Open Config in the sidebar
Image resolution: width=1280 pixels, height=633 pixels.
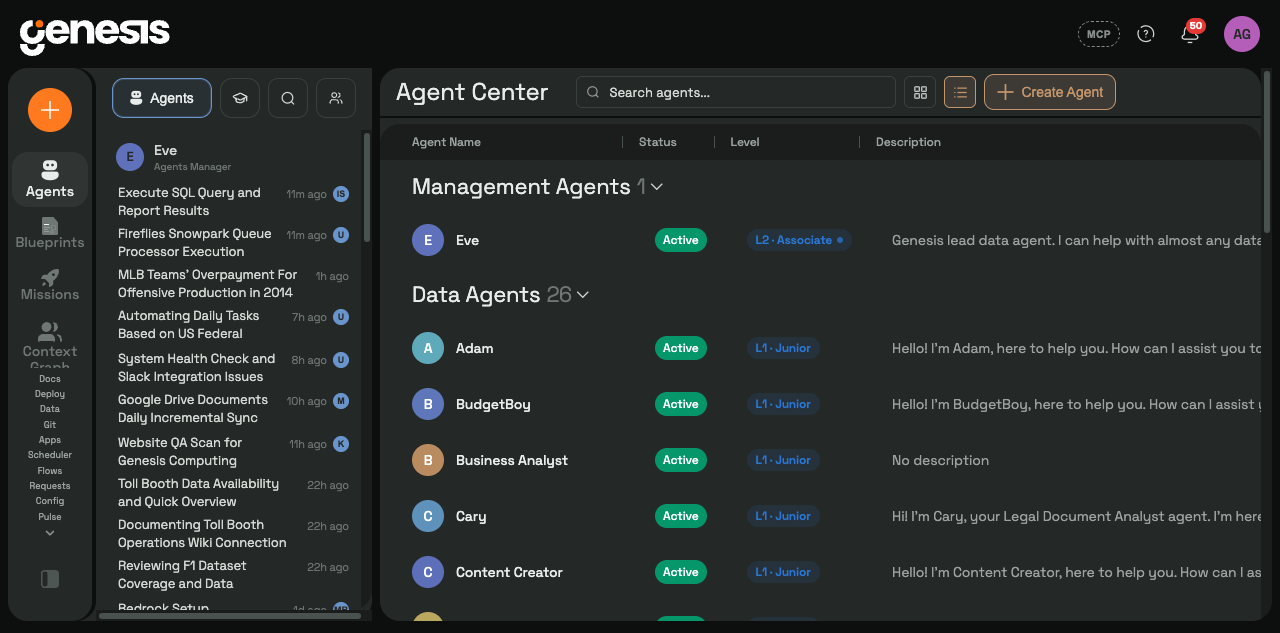click(x=50, y=501)
